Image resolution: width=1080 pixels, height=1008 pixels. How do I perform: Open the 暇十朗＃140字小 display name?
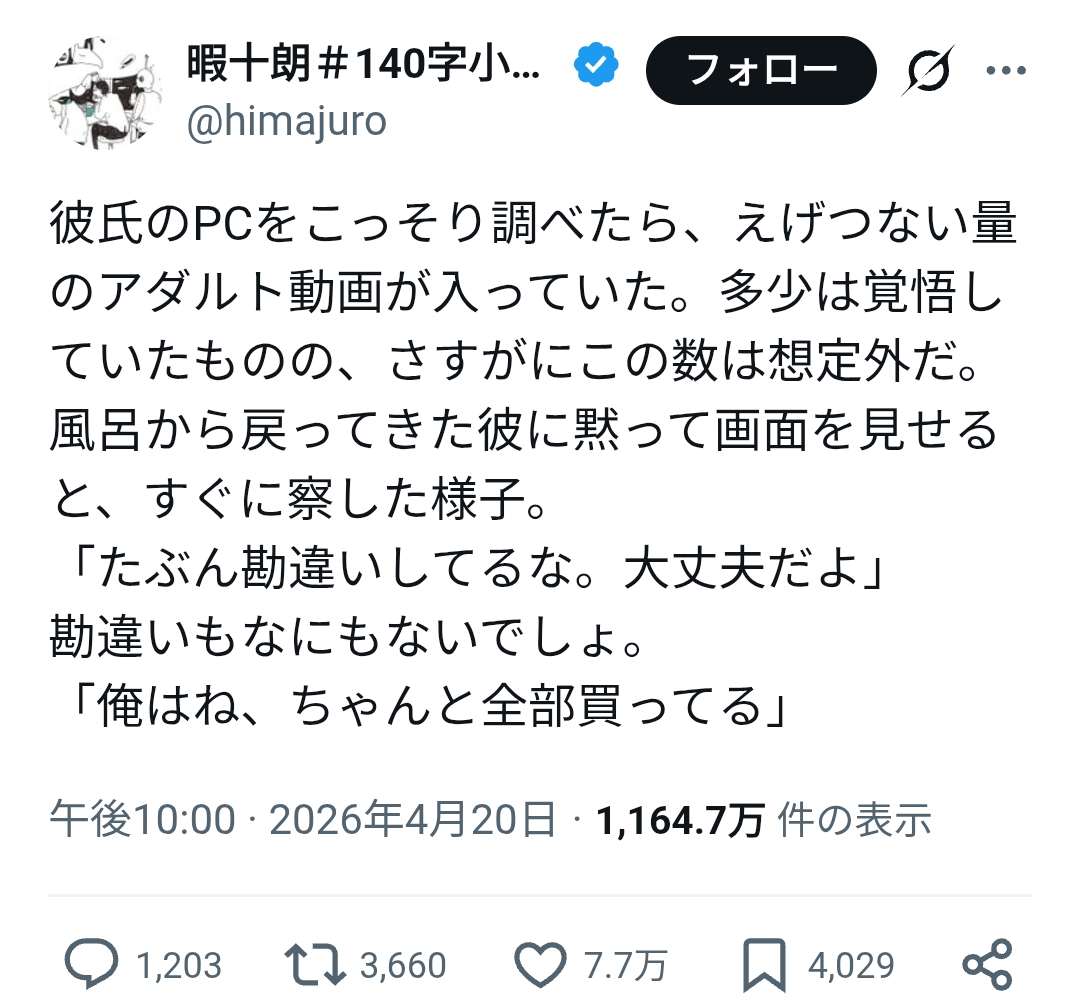364,68
